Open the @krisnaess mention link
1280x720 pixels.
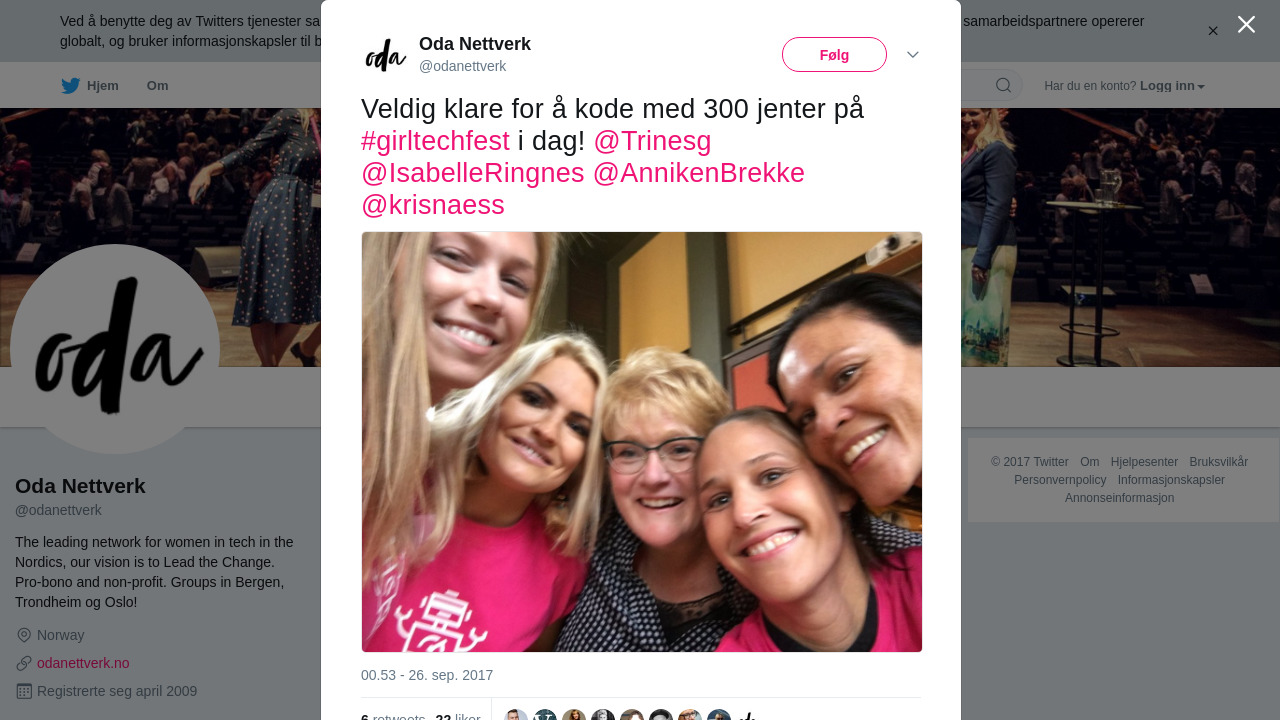(433, 205)
